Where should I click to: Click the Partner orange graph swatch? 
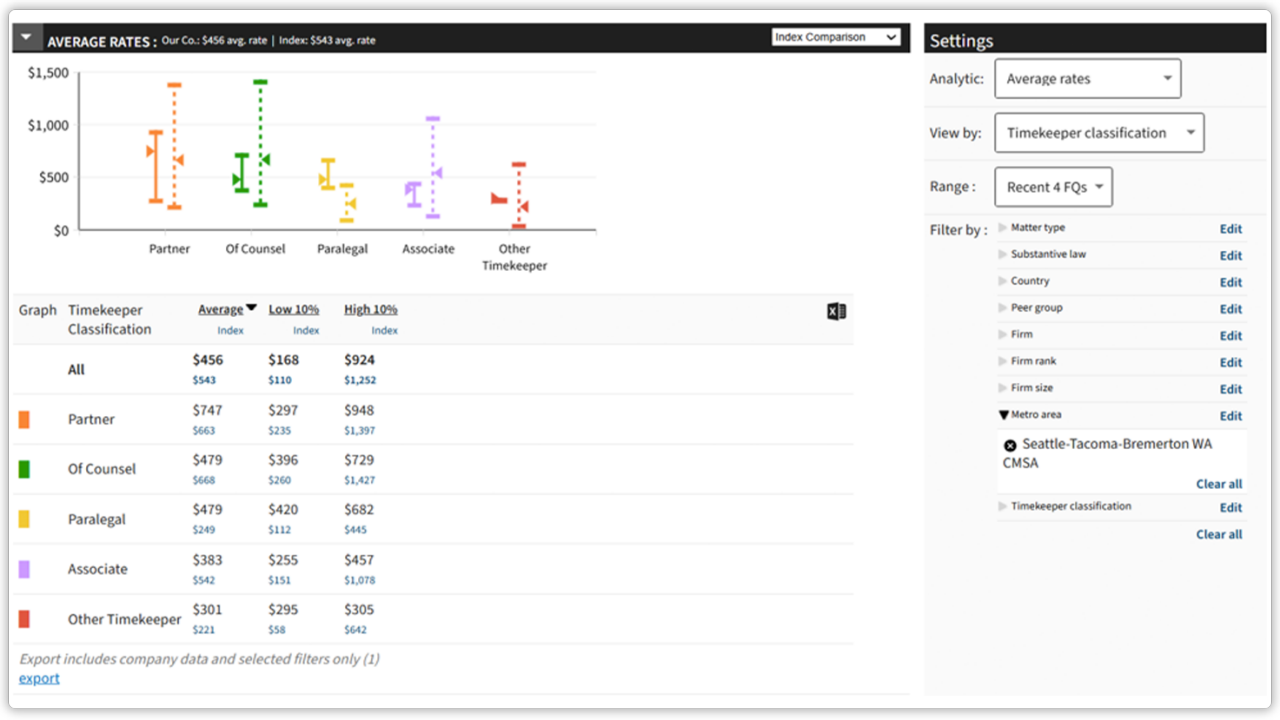(24, 420)
